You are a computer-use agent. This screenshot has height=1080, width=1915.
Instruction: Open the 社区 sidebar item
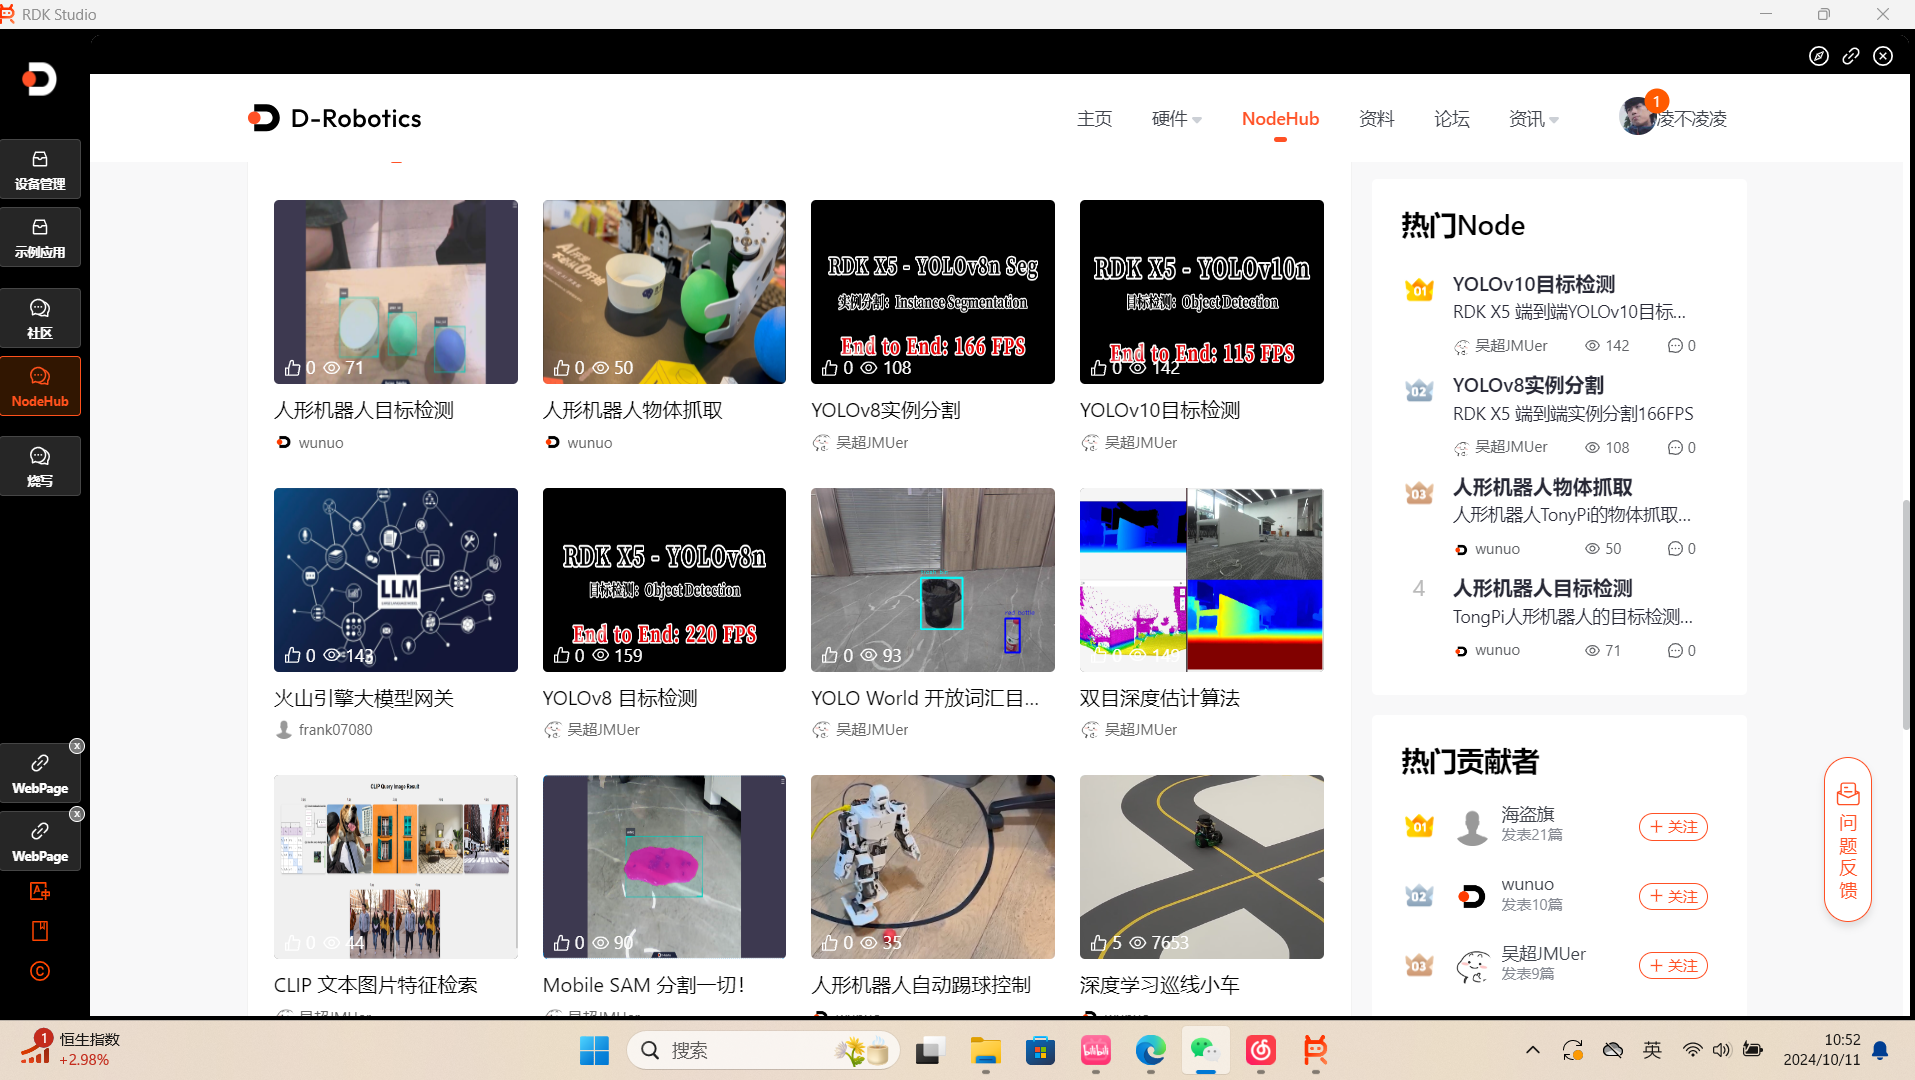40,318
